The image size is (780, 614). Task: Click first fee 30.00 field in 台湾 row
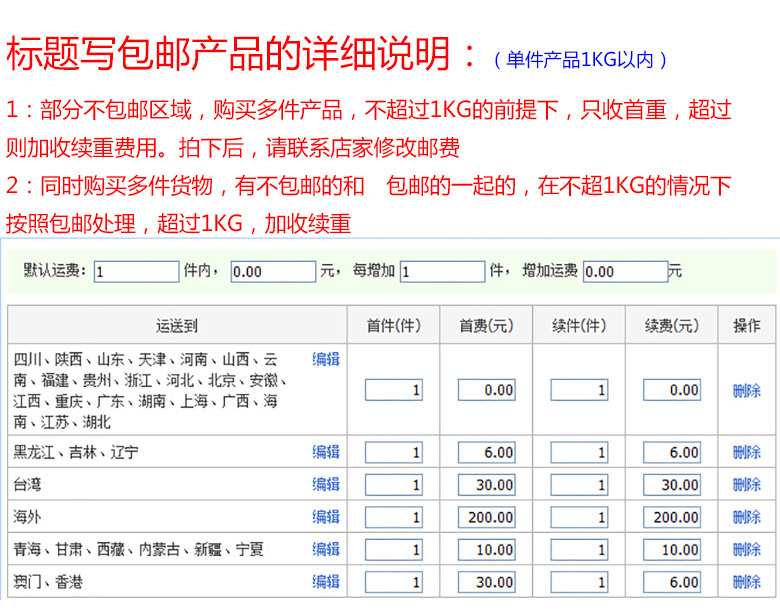click(x=487, y=485)
